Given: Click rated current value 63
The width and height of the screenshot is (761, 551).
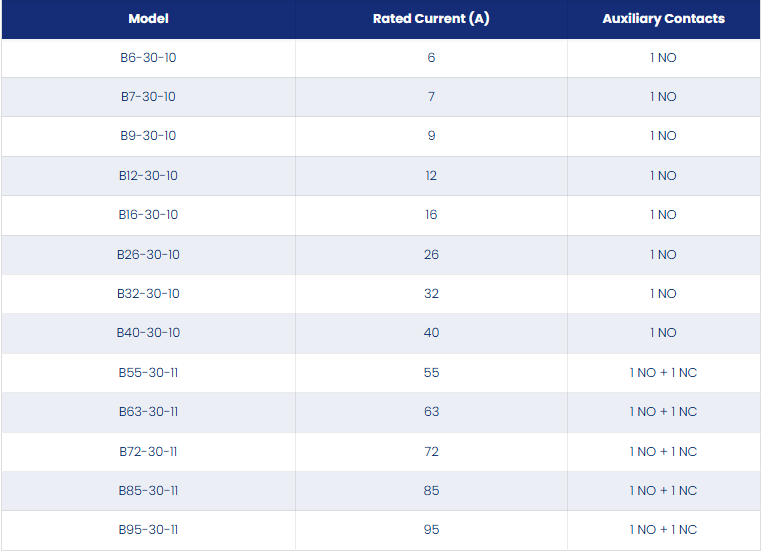Looking at the screenshot, I should point(431,412).
